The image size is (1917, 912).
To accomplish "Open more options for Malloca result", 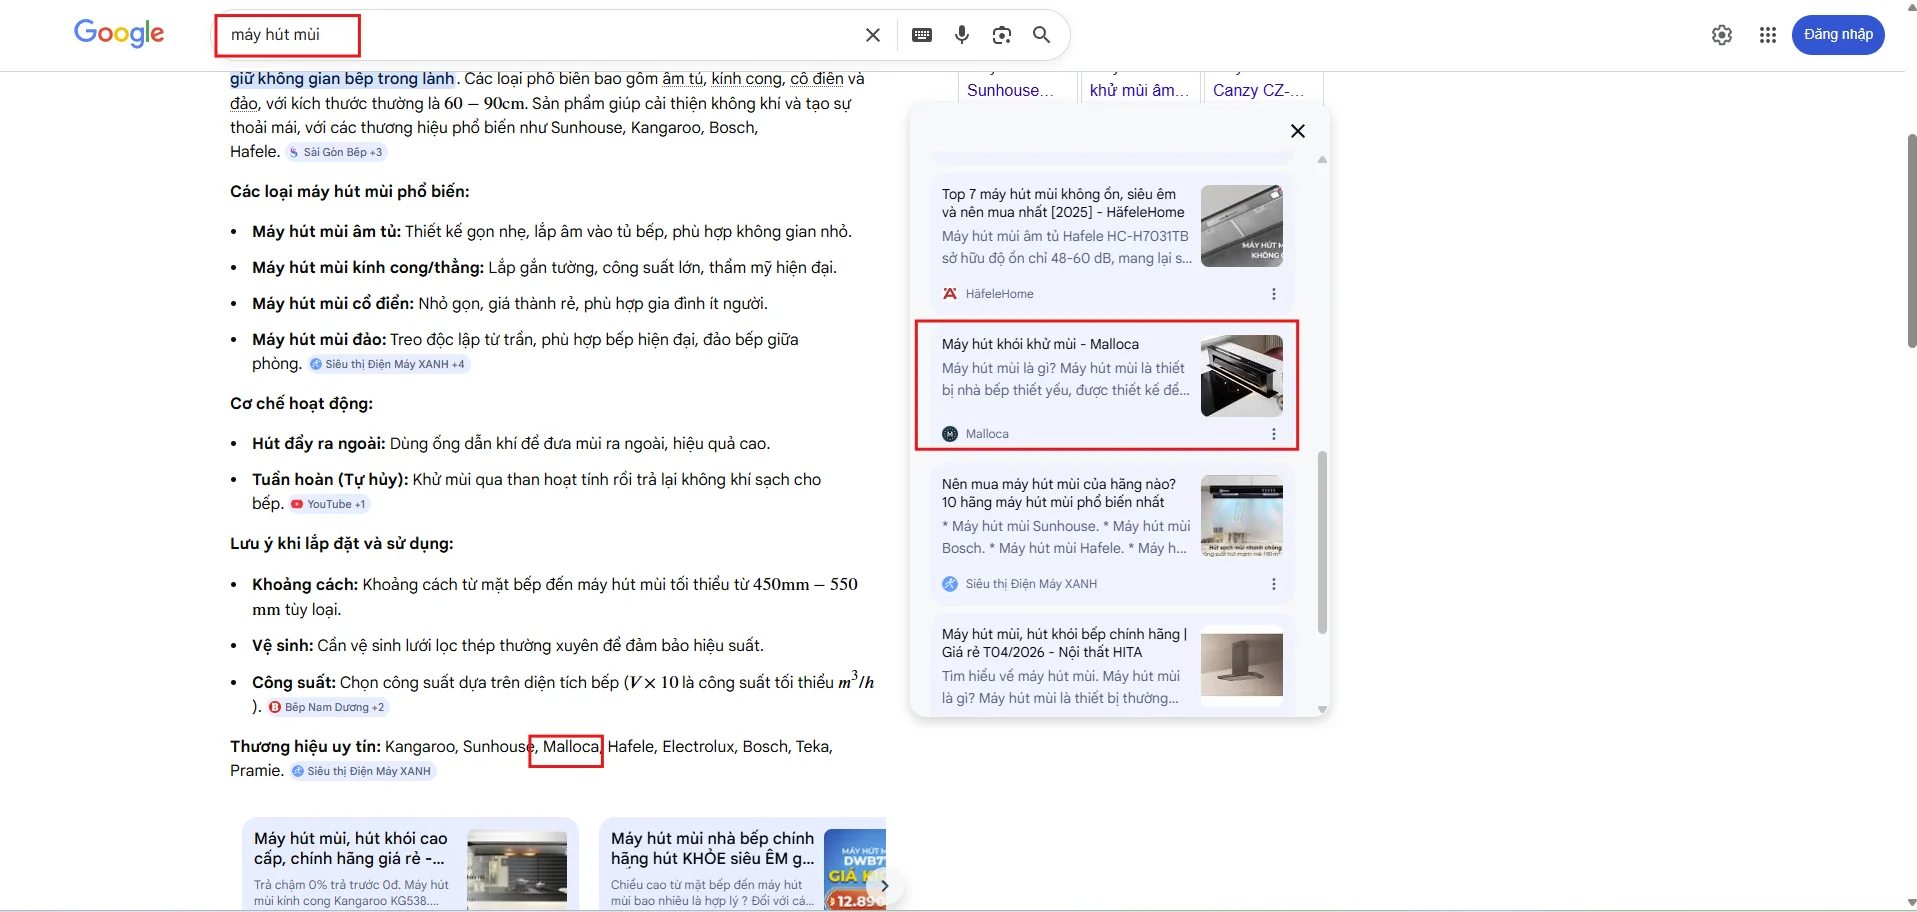I will [x=1274, y=434].
